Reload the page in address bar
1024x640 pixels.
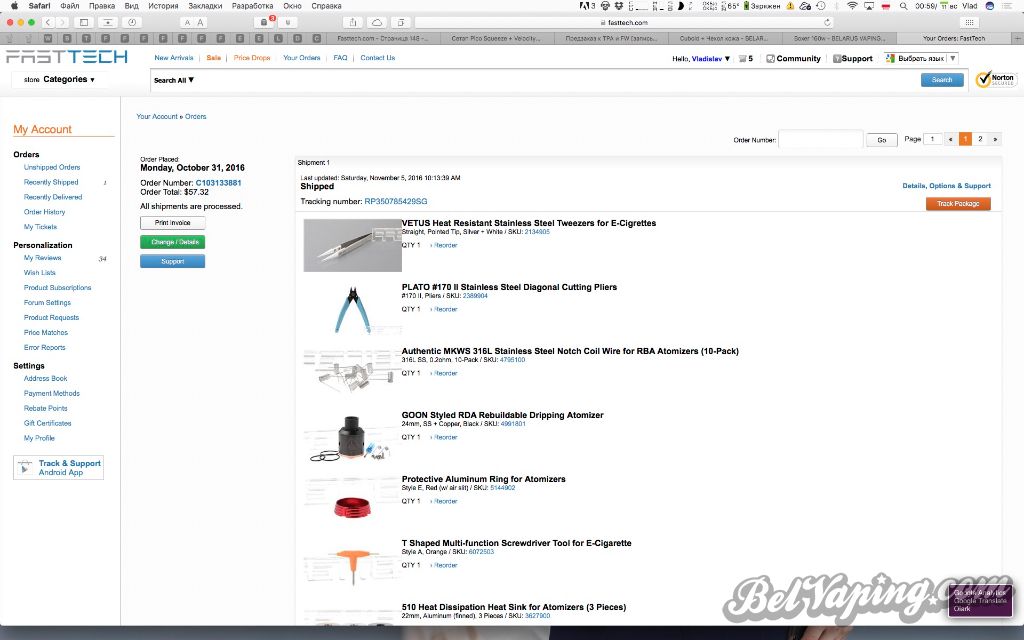point(827,22)
